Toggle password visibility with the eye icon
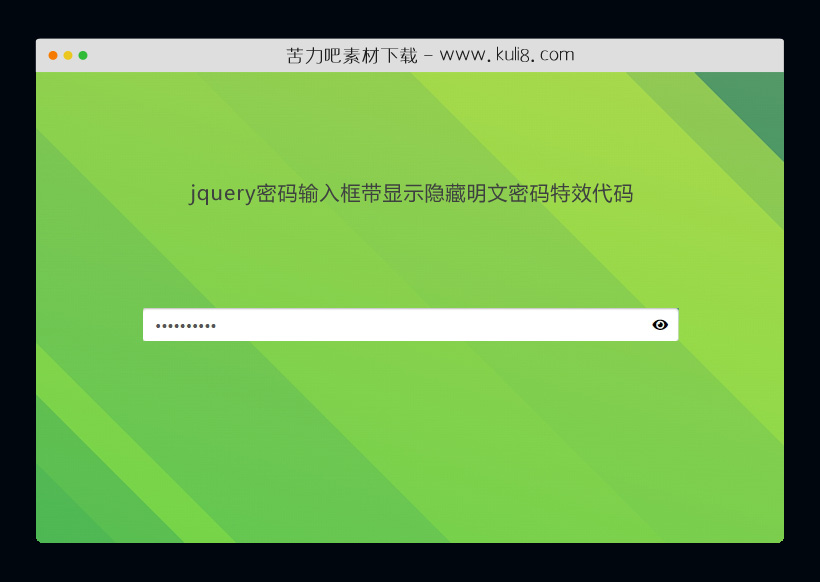Image resolution: width=820 pixels, height=582 pixels. [x=660, y=324]
